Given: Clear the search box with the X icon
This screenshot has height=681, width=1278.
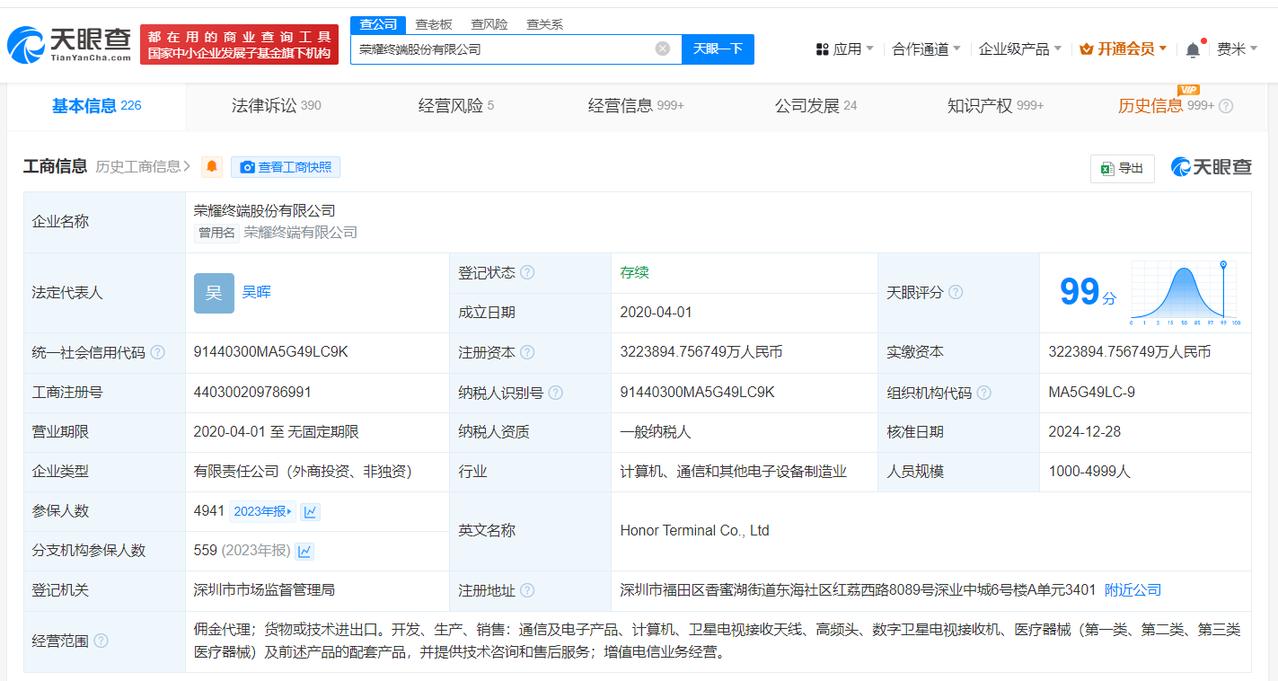Looking at the screenshot, I should point(662,49).
